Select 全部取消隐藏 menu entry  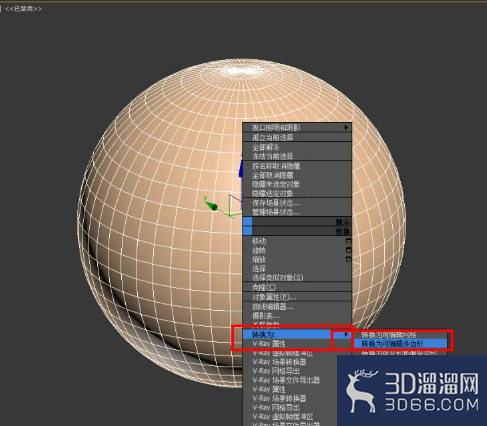(297, 175)
